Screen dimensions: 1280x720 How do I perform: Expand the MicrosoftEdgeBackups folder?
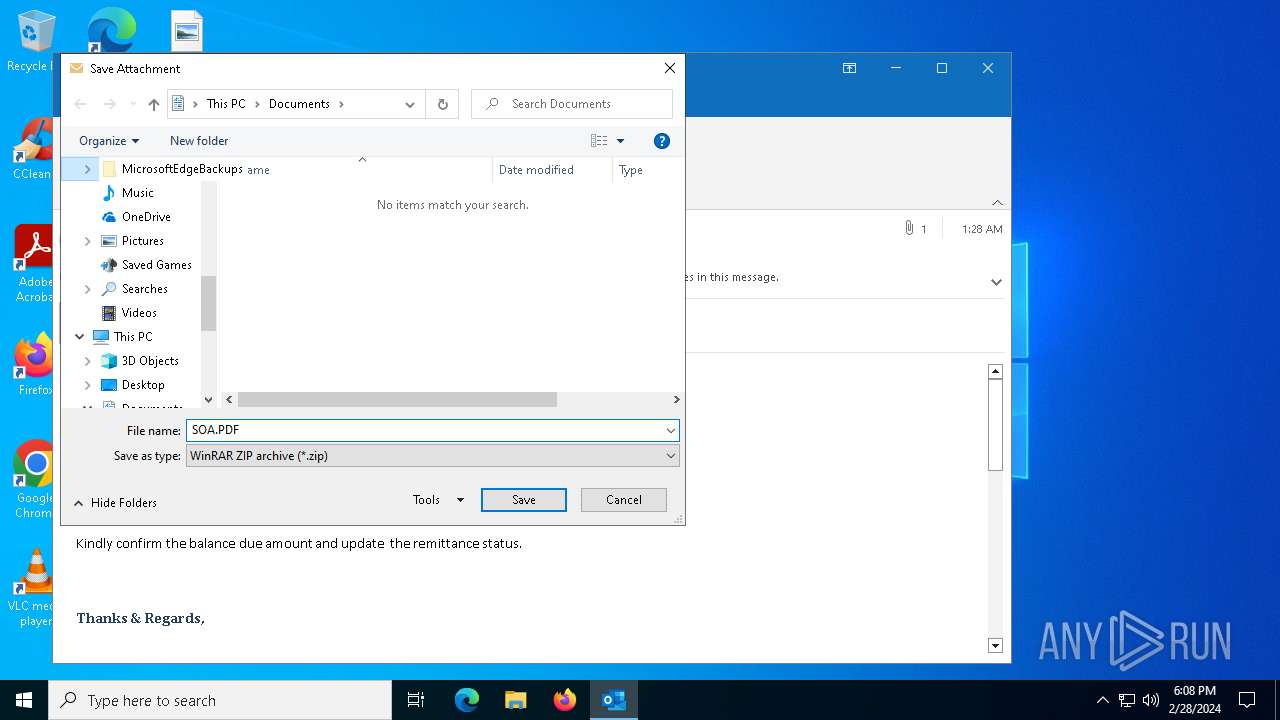[x=87, y=169]
